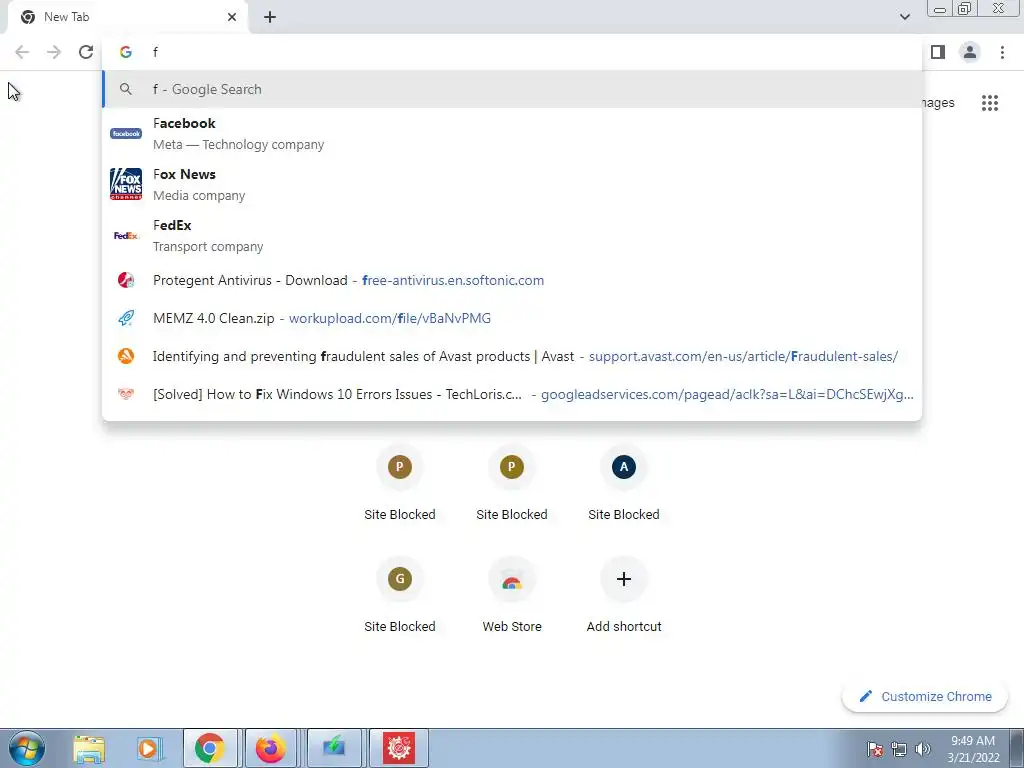Click the network tray icon

[899, 749]
